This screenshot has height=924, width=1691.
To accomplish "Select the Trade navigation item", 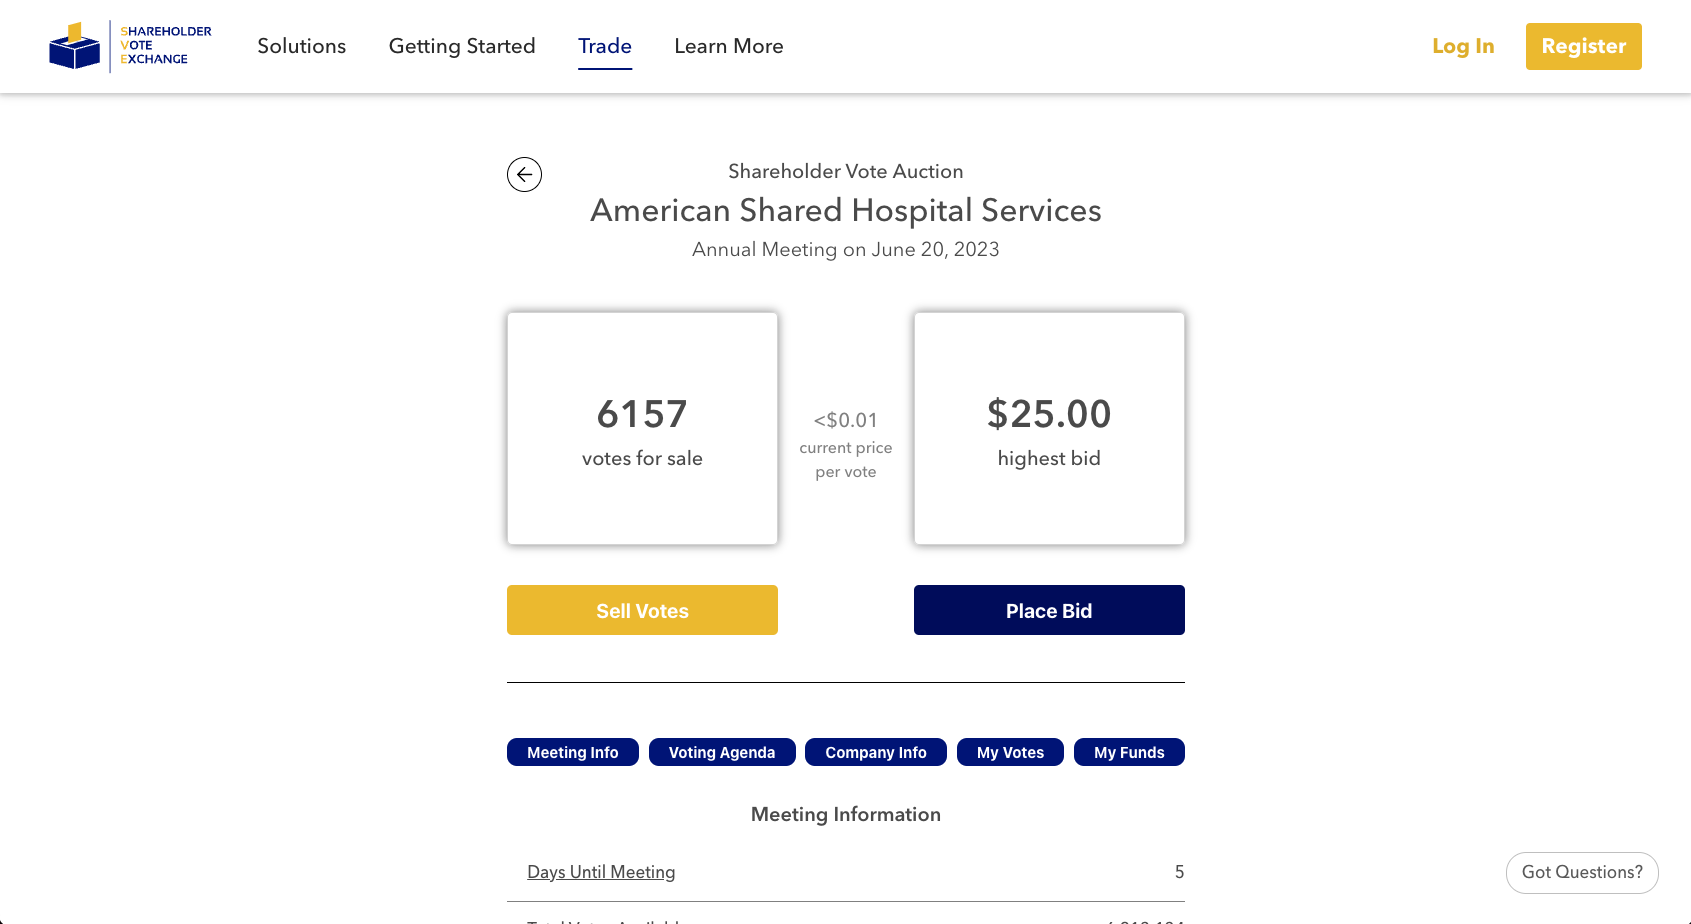I will [x=605, y=46].
